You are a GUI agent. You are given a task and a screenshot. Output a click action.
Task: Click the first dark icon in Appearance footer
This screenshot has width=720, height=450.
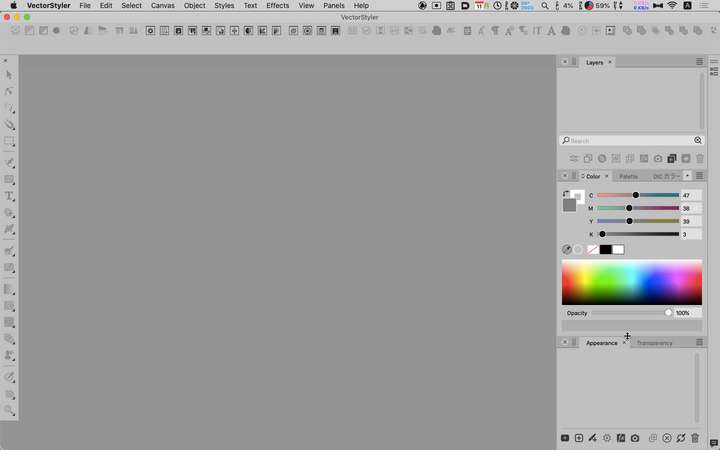pyautogui.click(x=565, y=438)
